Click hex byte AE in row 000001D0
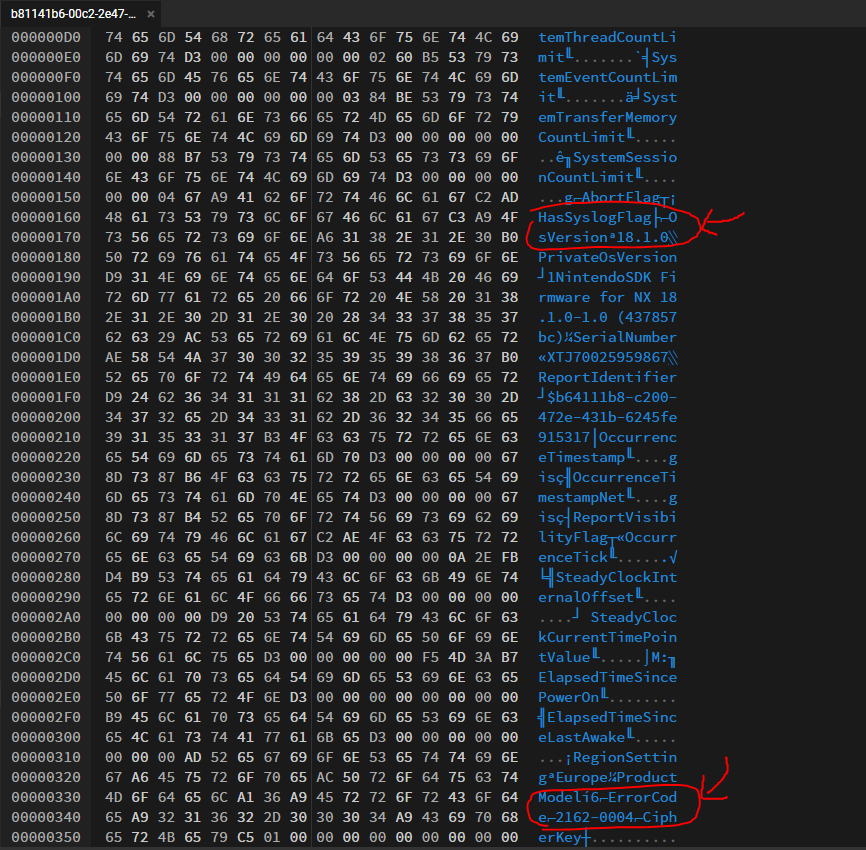 114,357
